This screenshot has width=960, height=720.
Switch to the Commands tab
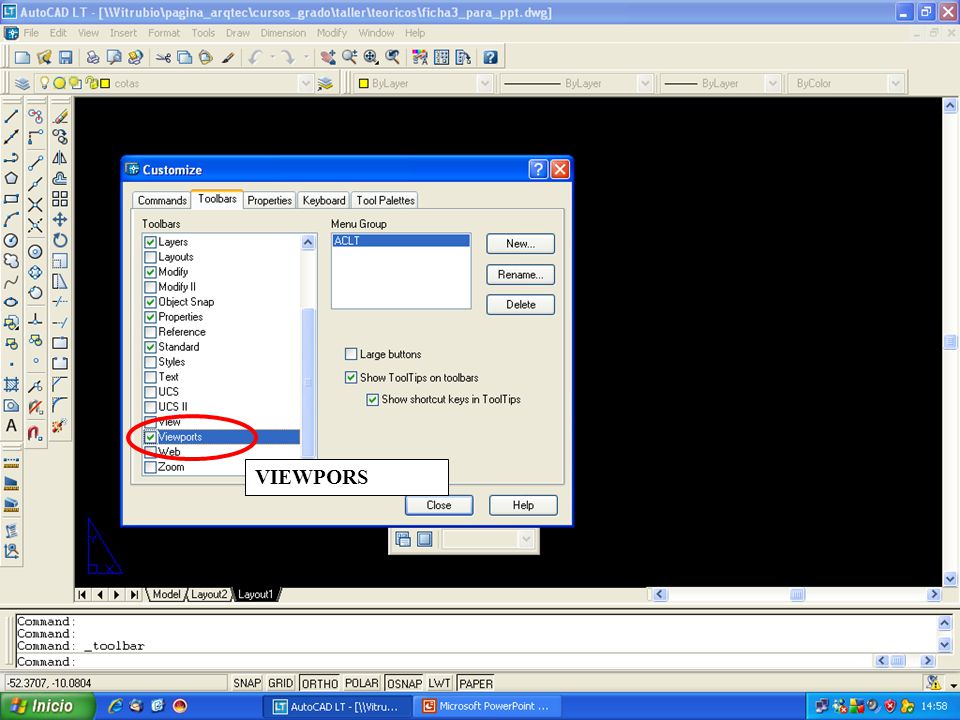click(162, 200)
